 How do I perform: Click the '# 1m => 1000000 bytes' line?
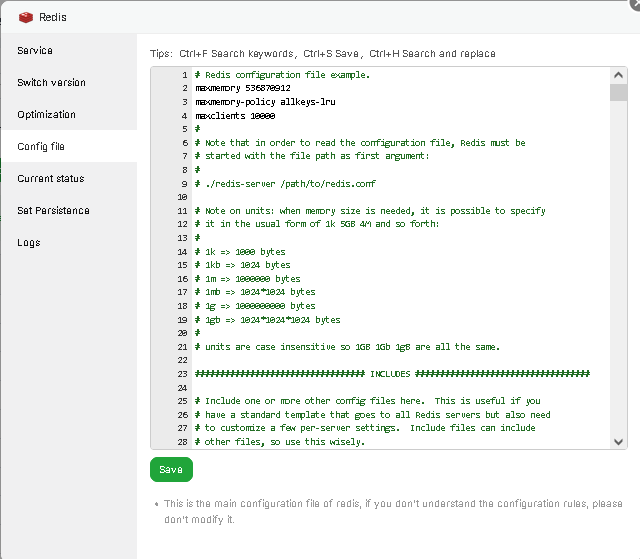(248, 279)
